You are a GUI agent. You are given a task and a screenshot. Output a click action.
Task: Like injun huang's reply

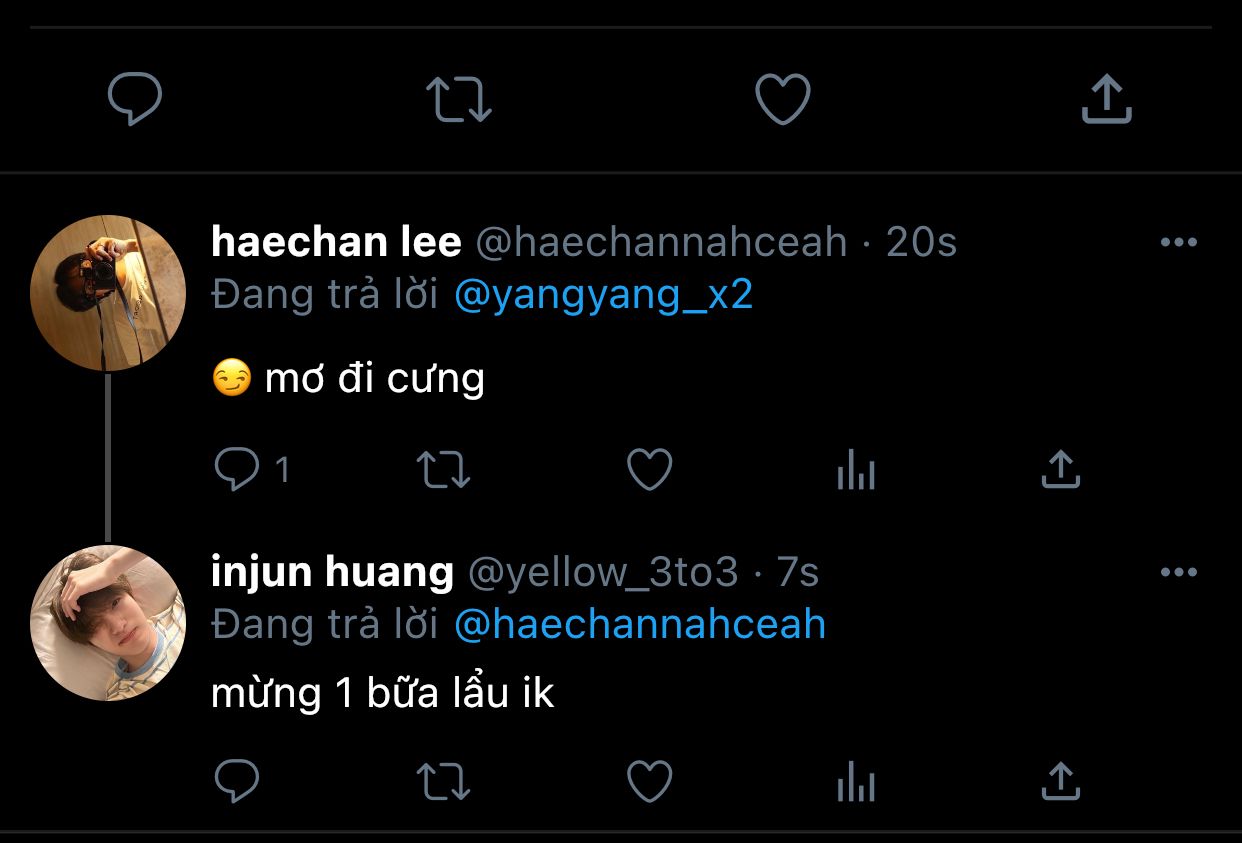tap(650, 782)
